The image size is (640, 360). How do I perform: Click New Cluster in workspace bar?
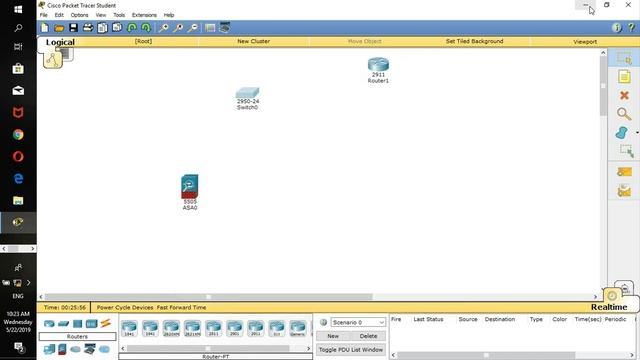(x=253, y=41)
